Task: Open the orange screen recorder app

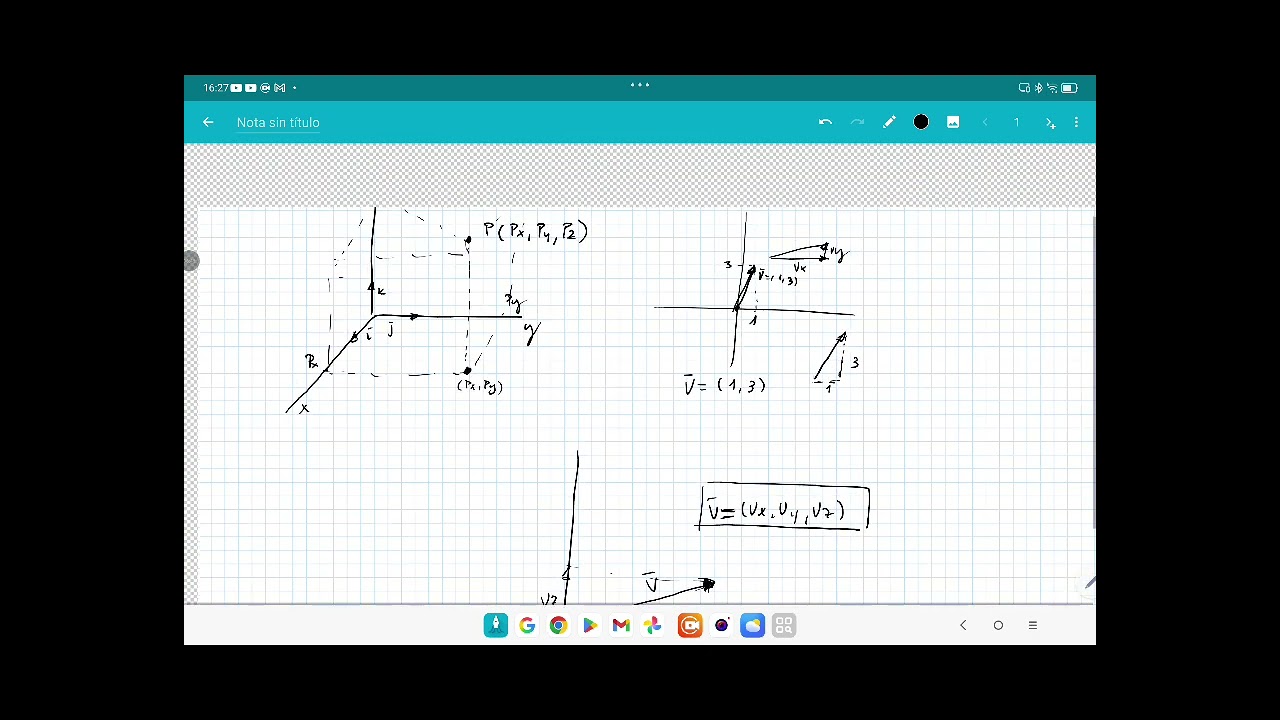Action: (x=690, y=625)
